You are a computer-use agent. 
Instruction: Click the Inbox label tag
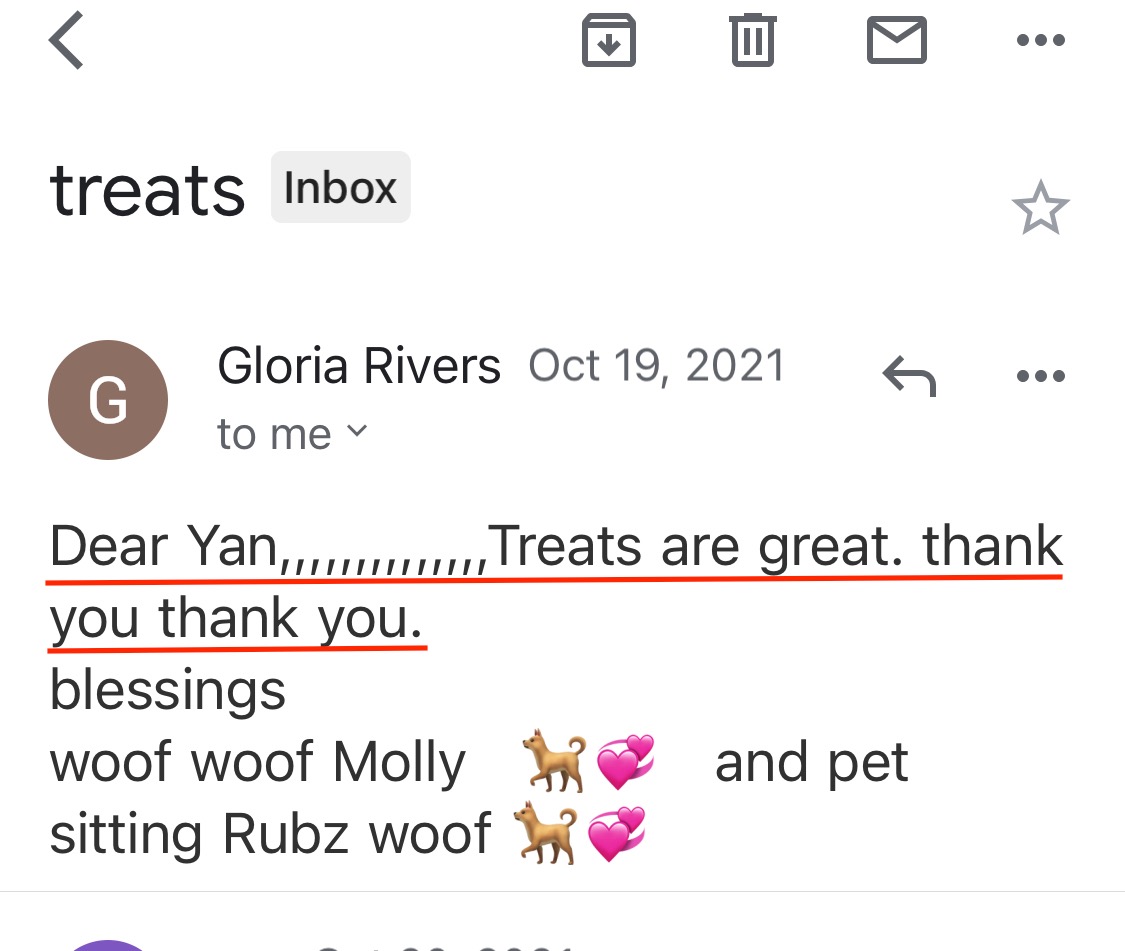pos(340,187)
